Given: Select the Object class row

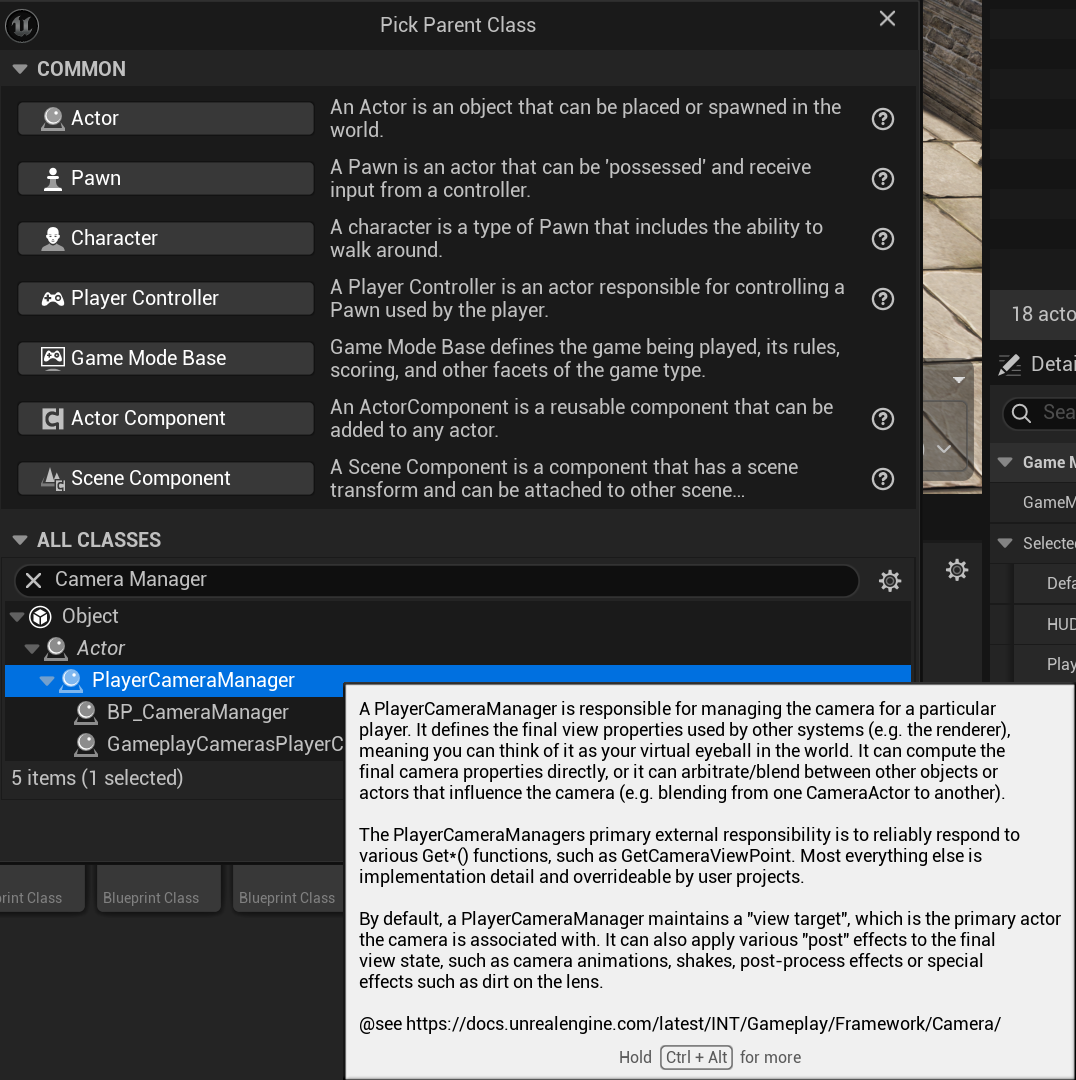Looking at the screenshot, I should (x=457, y=616).
